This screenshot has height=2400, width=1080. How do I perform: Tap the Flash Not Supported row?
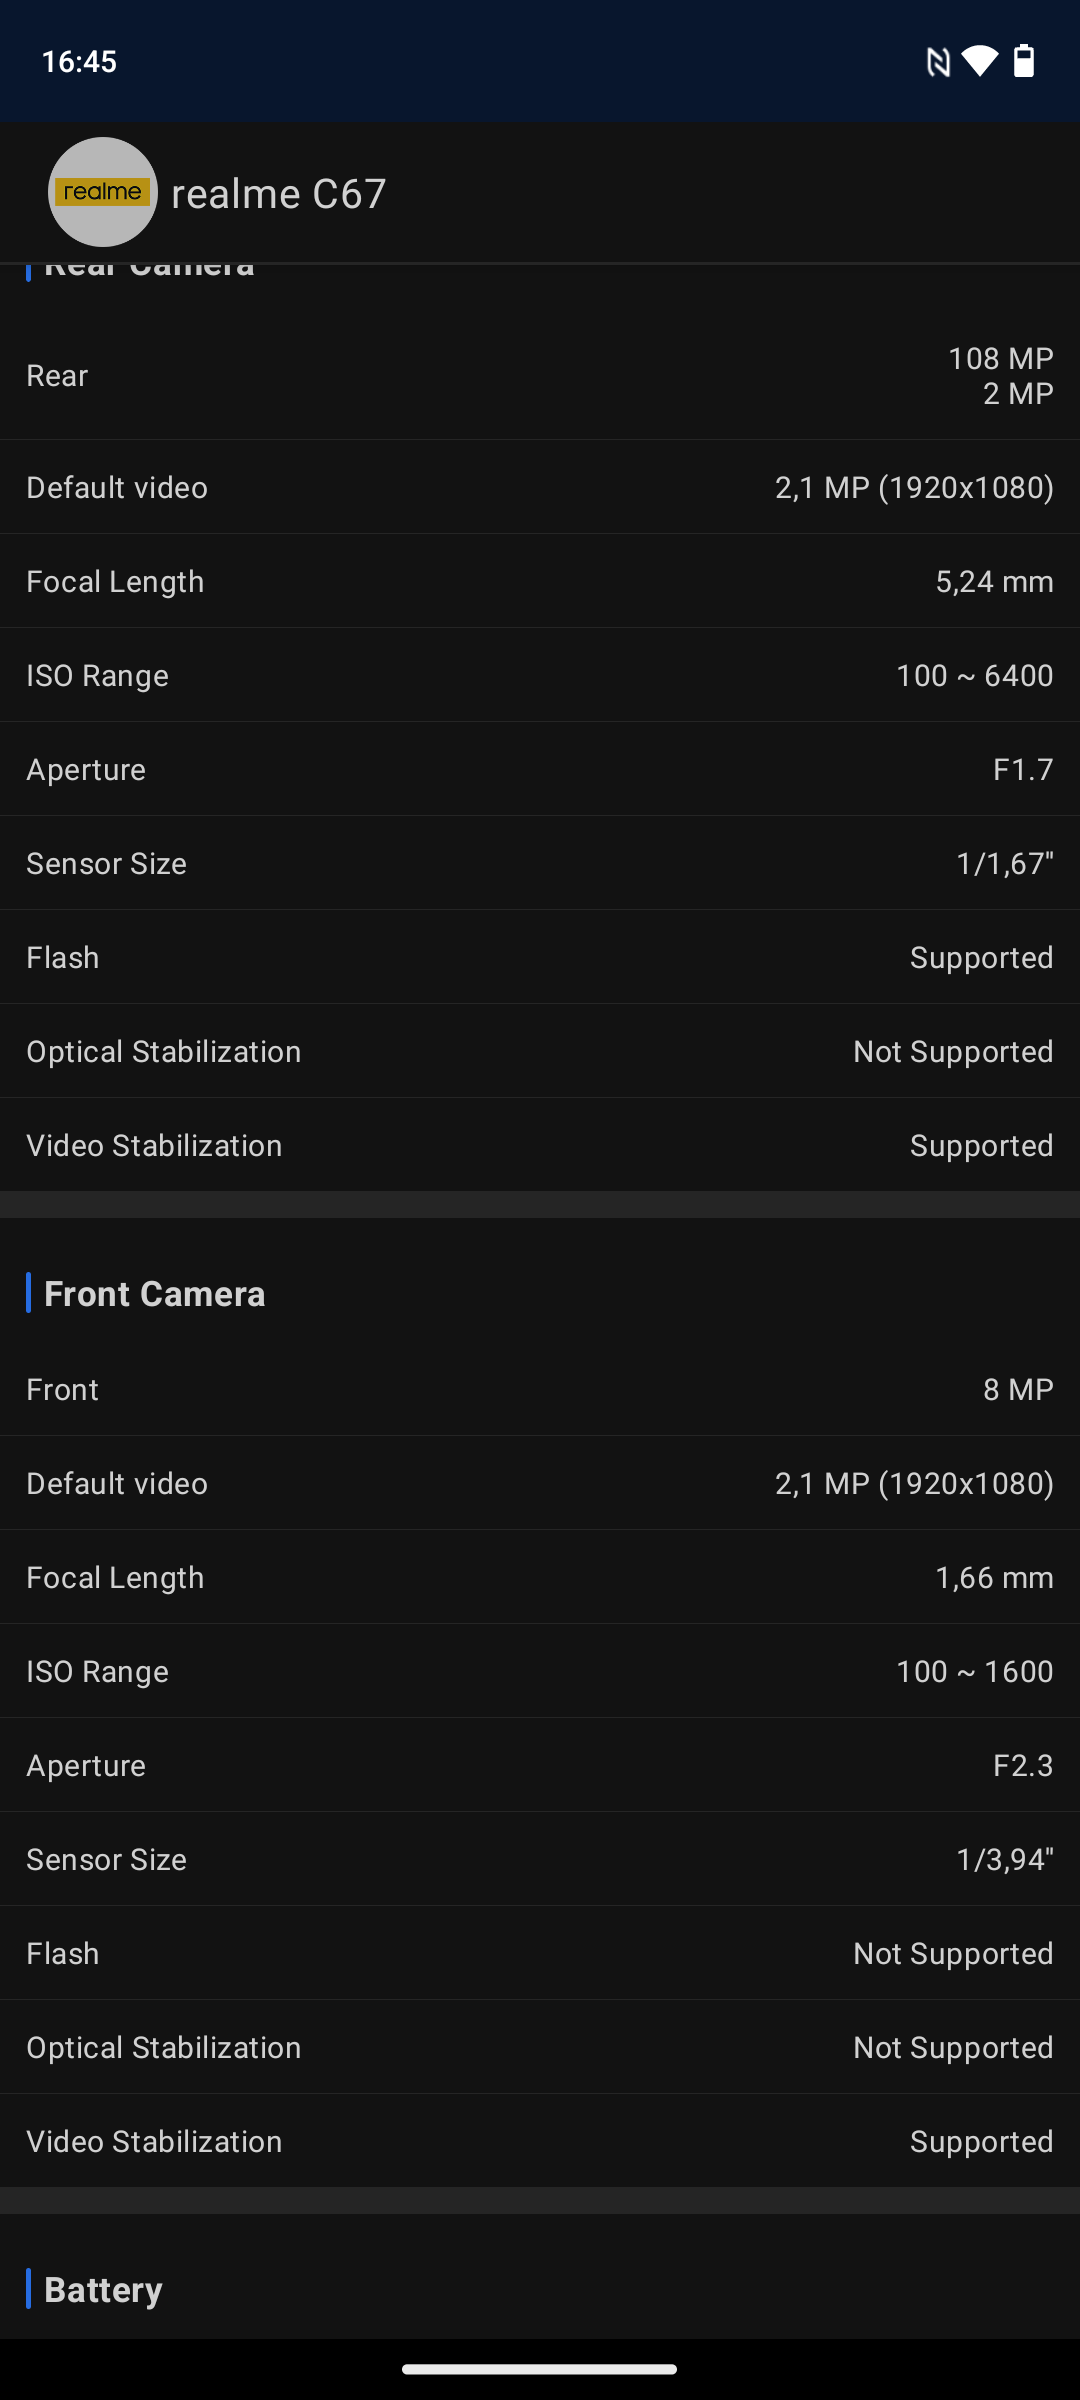click(x=540, y=1953)
